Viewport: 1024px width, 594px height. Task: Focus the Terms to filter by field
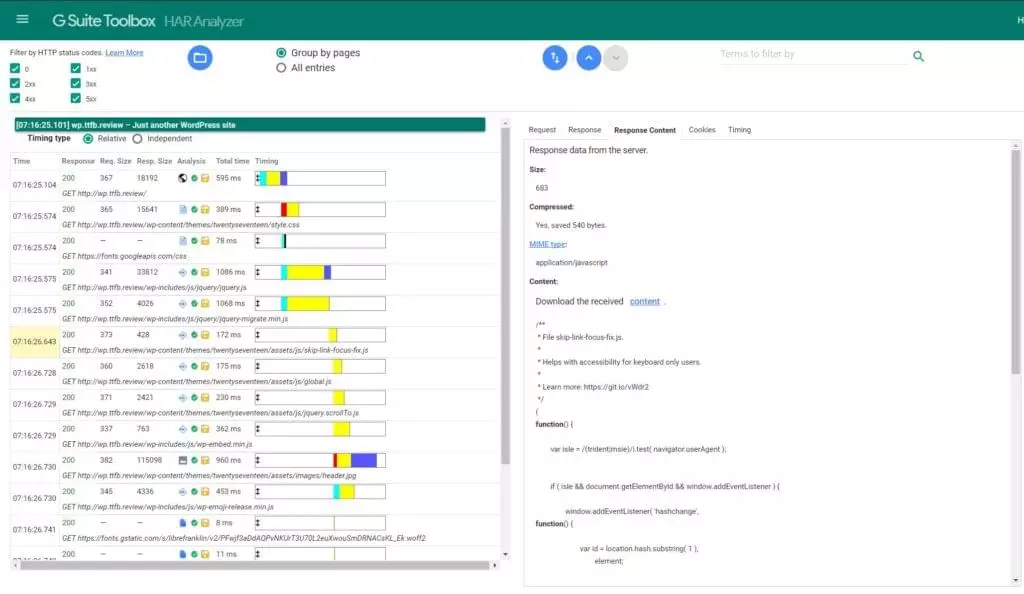(813, 54)
